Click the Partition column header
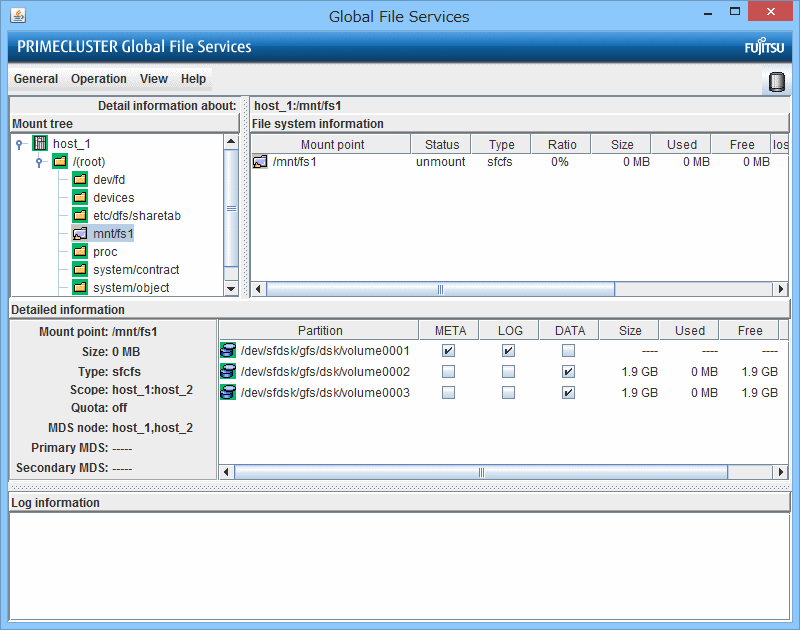 pyautogui.click(x=319, y=331)
